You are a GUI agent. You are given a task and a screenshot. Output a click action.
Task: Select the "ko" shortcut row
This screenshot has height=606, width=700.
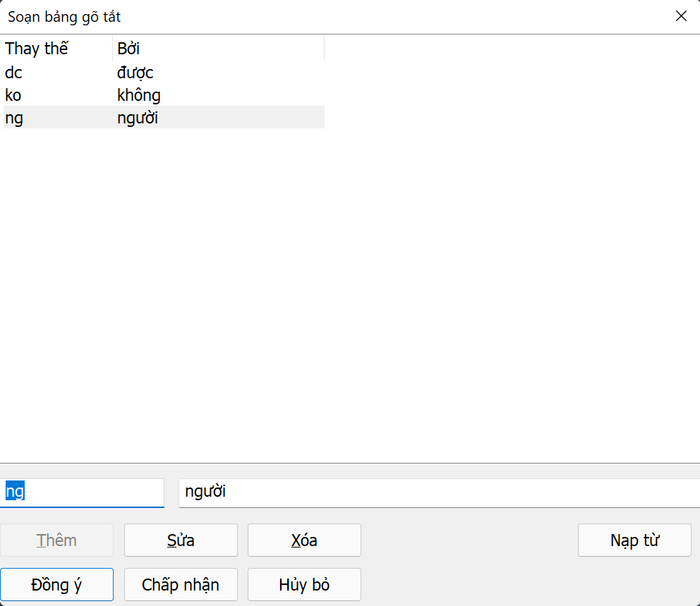pos(14,95)
